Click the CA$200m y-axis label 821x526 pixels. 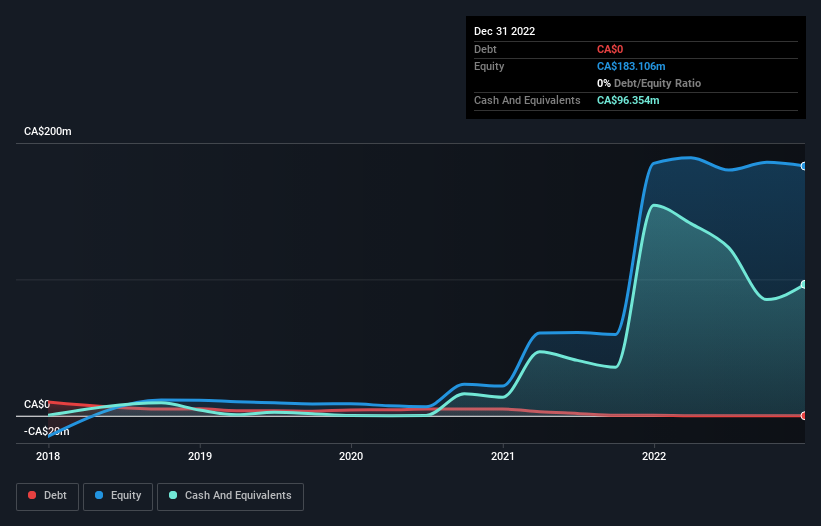click(x=48, y=131)
